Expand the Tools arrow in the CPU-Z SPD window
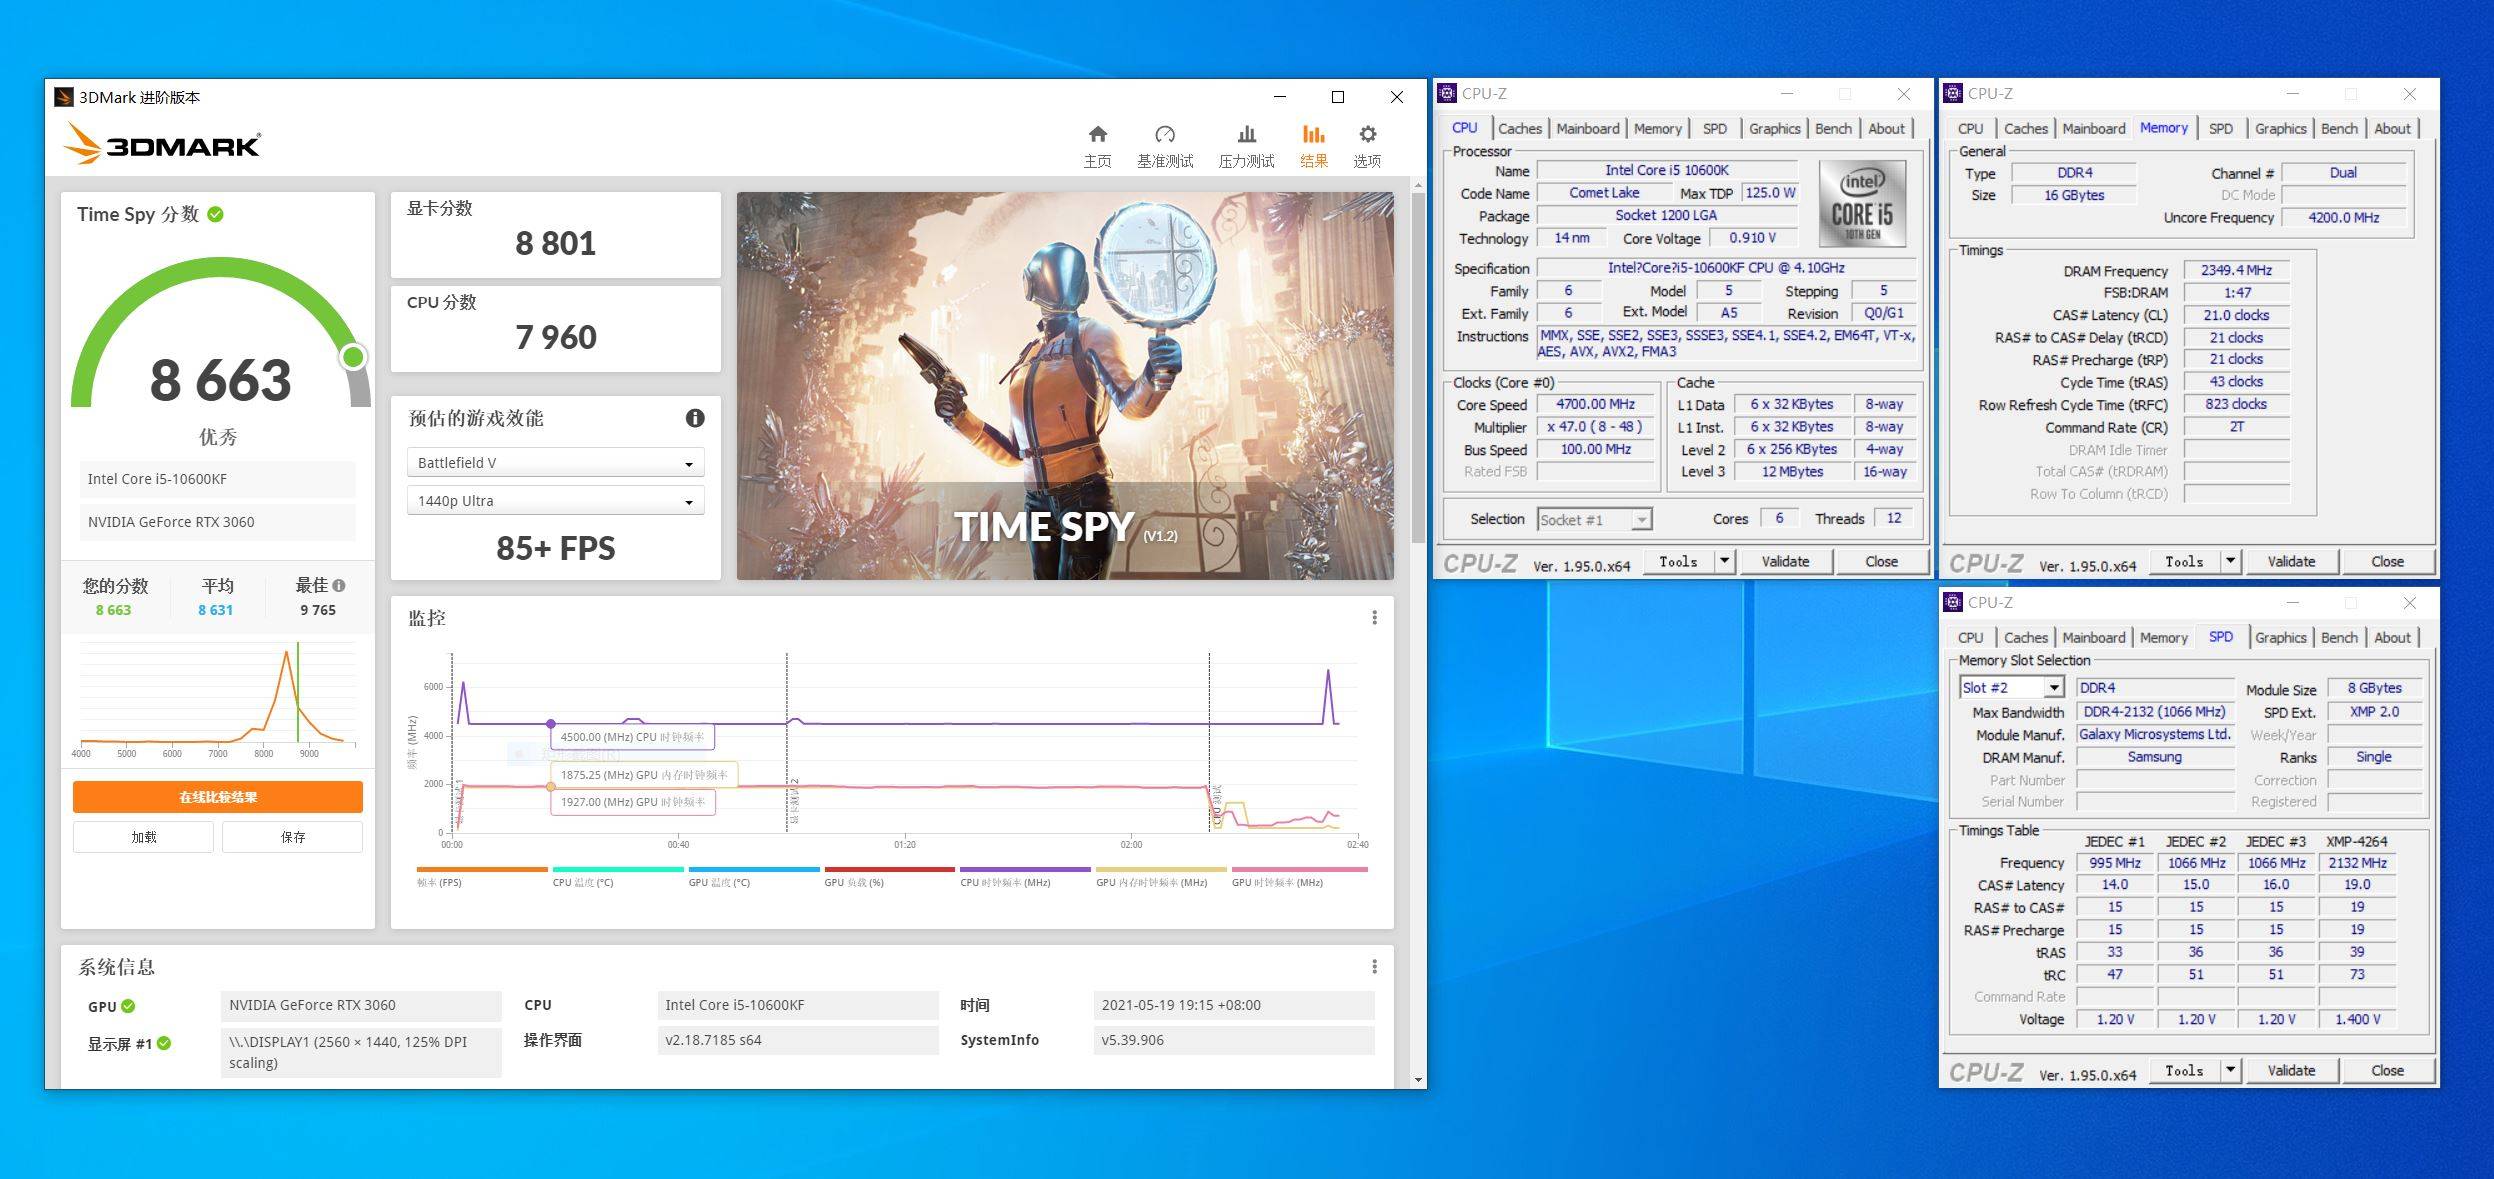Image resolution: width=2494 pixels, height=1179 pixels. pyautogui.click(x=2230, y=1070)
